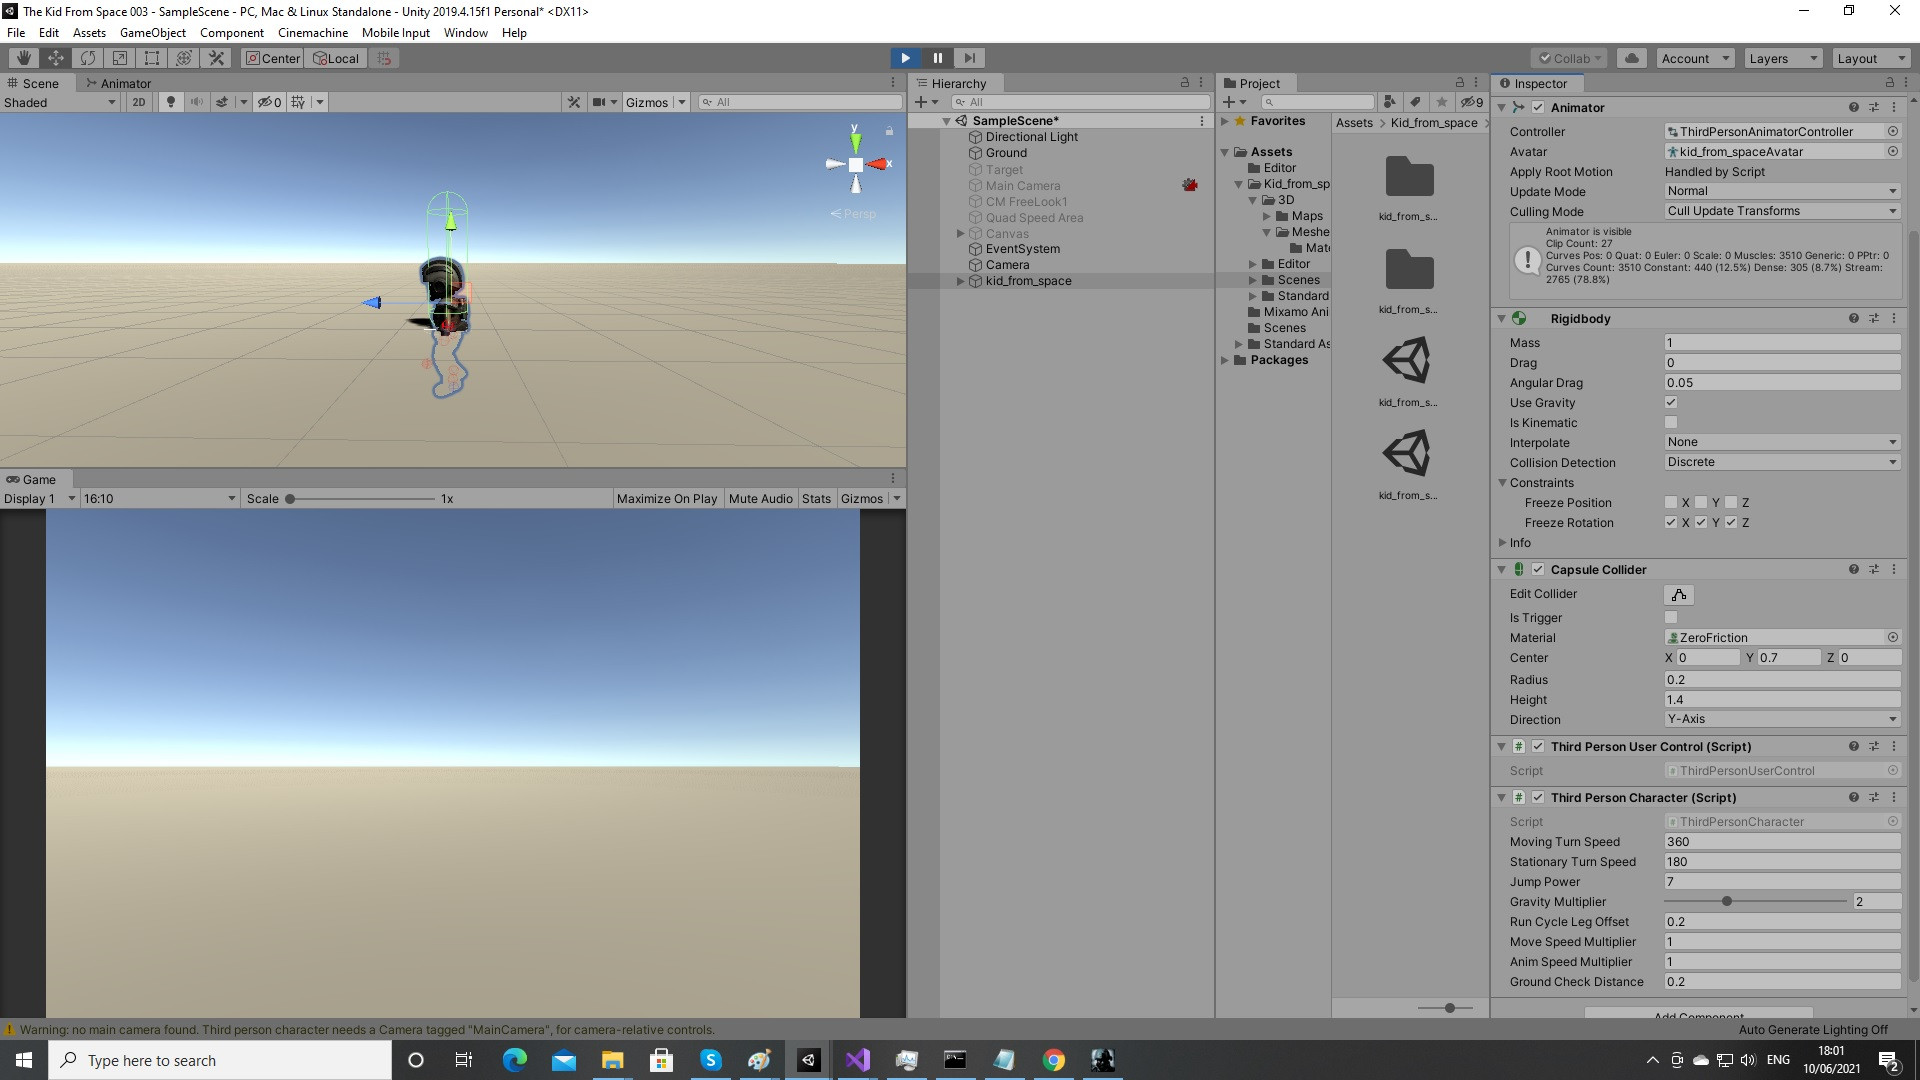
Task: Select the Hand tool in toolbar
Action: (24, 58)
